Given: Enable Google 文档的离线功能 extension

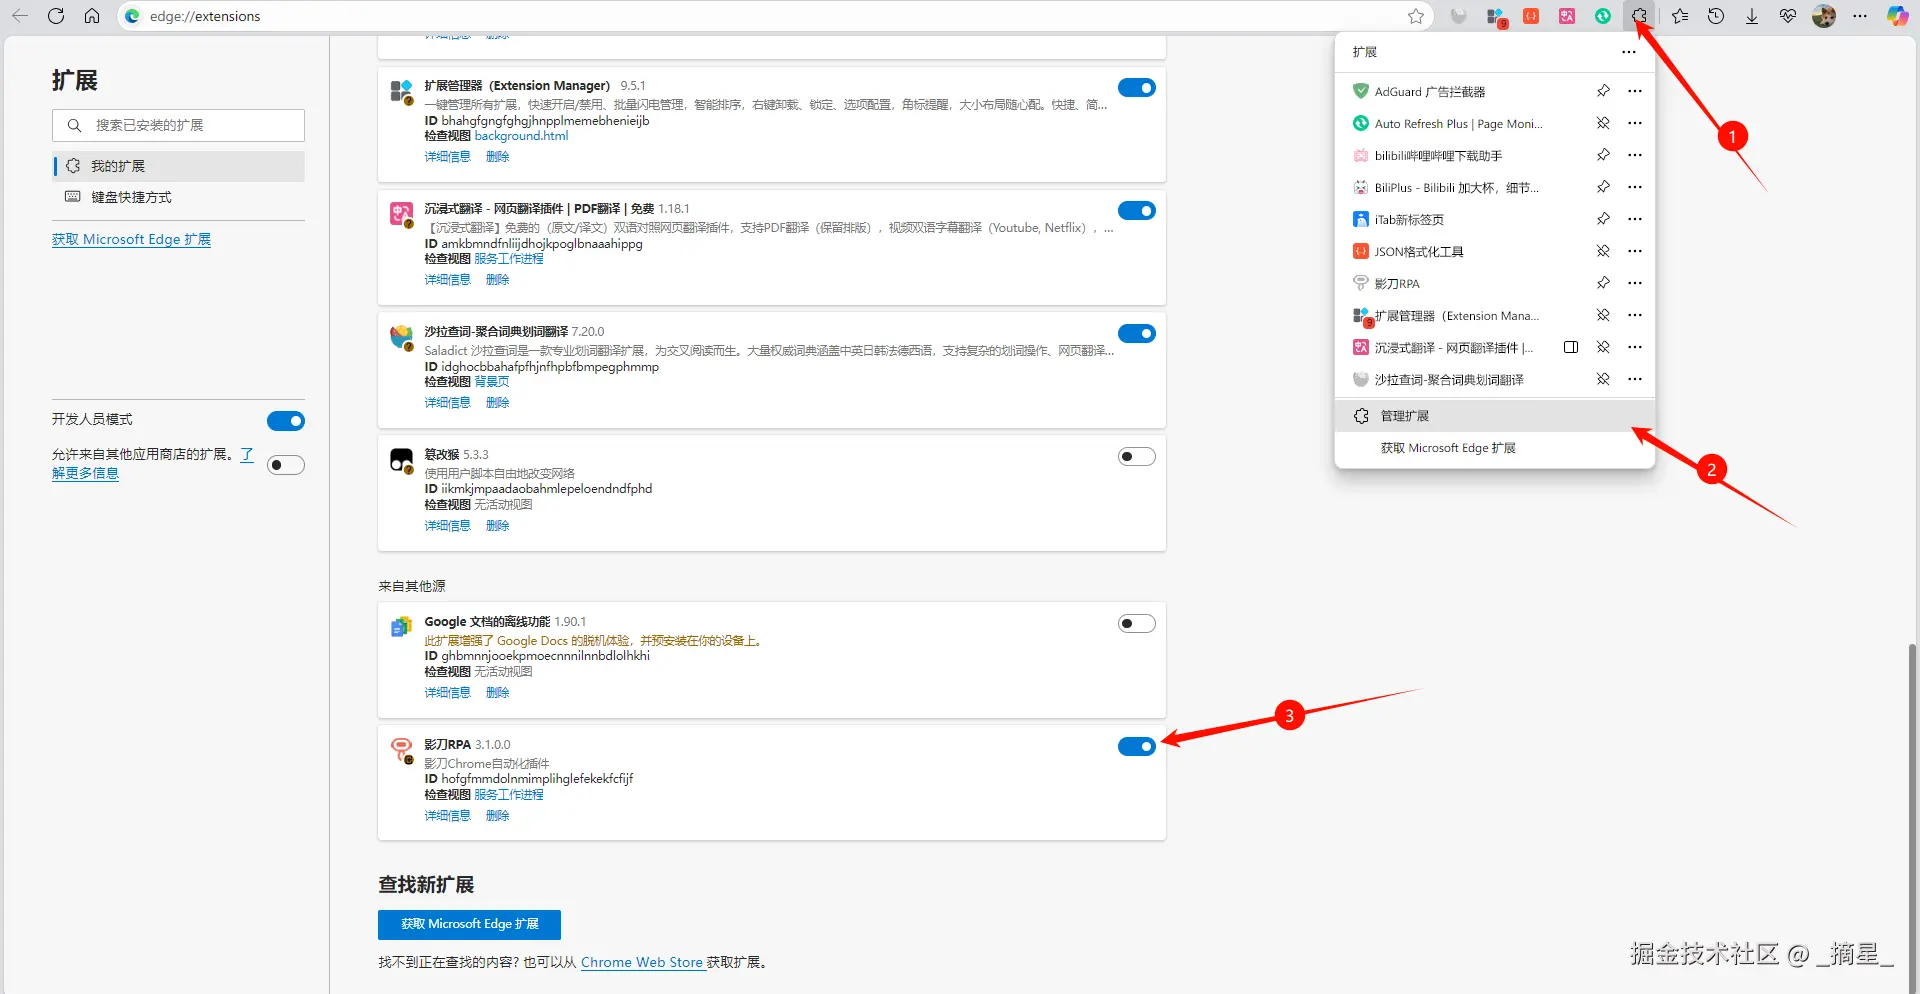Looking at the screenshot, I should click(x=1137, y=624).
